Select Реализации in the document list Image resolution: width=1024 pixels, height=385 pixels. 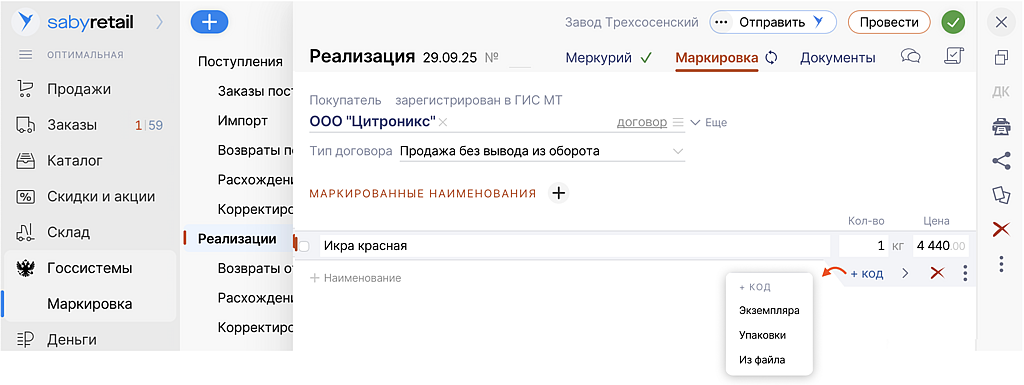237,239
